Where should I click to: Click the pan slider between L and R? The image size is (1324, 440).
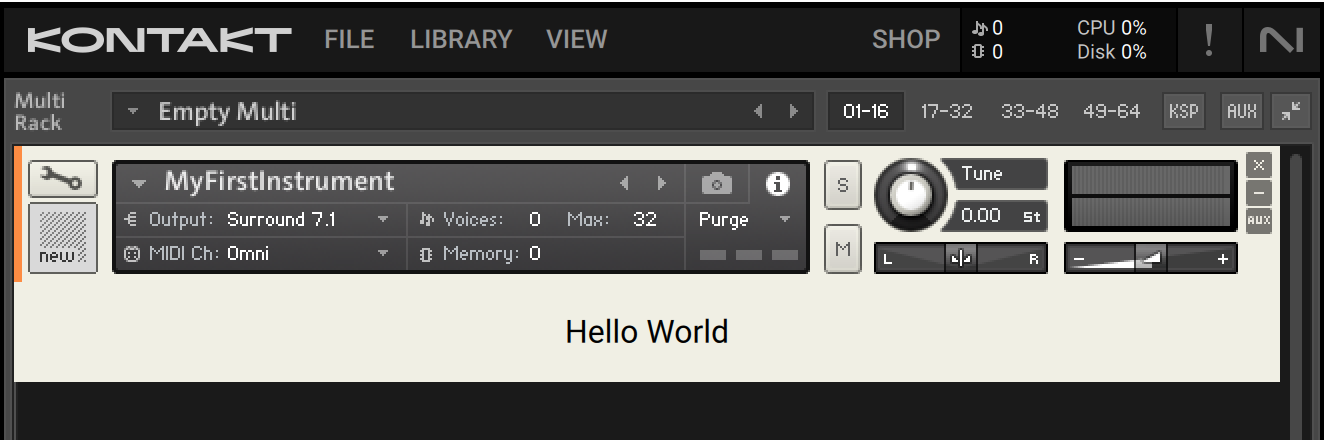point(961,258)
